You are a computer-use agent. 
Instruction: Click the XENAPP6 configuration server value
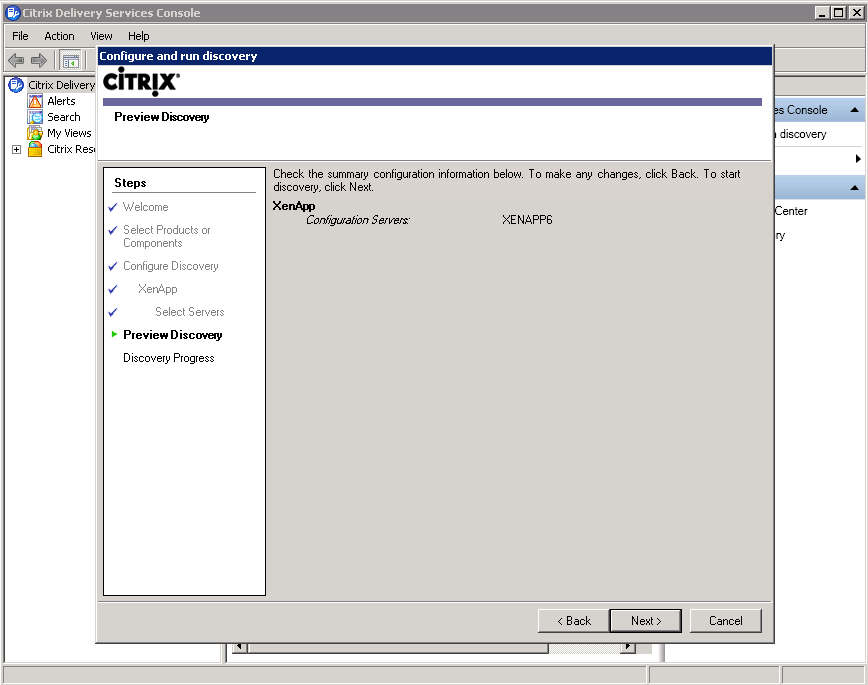[x=527, y=220]
